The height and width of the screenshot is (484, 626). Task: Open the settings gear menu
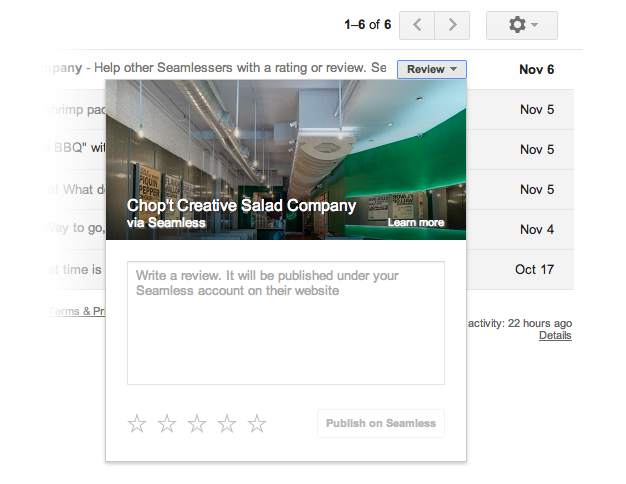click(522, 25)
